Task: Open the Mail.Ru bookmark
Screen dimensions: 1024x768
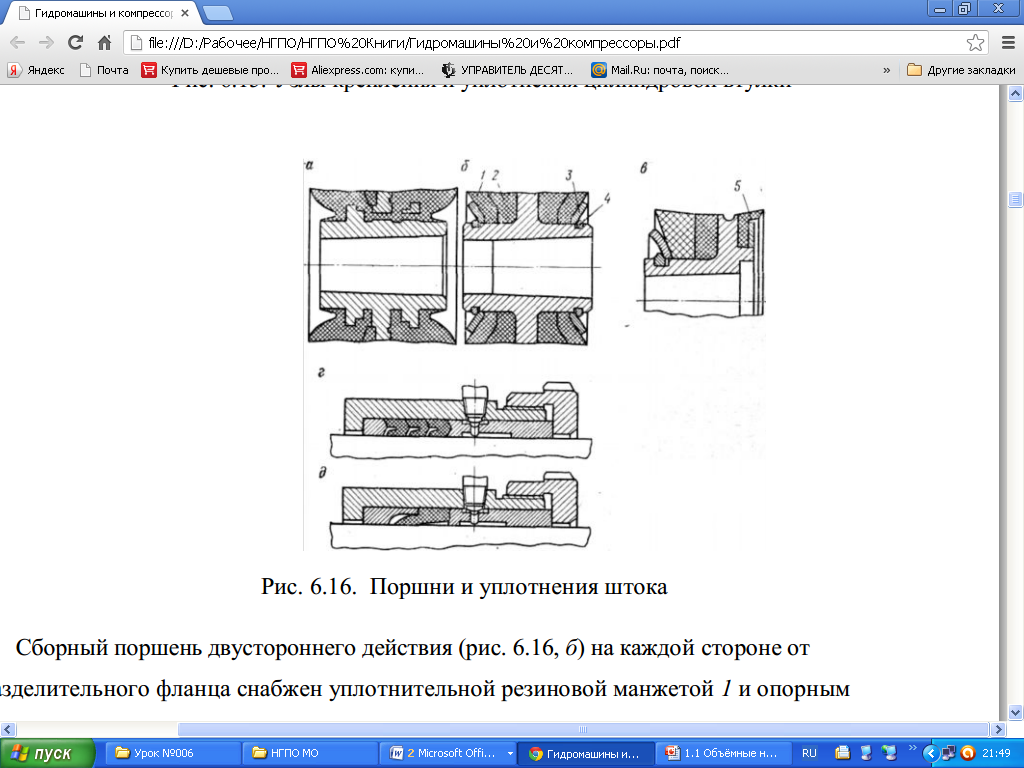Action: point(660,70)
